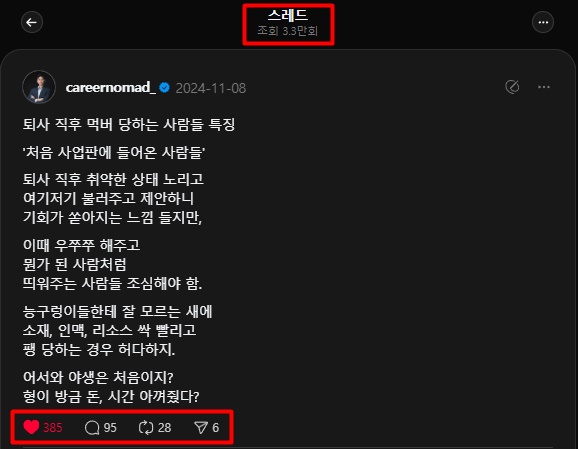The width and height of the screenshot is (578, 449).
Task: Open careernomad_ profile picture
Action: (39, 87)
